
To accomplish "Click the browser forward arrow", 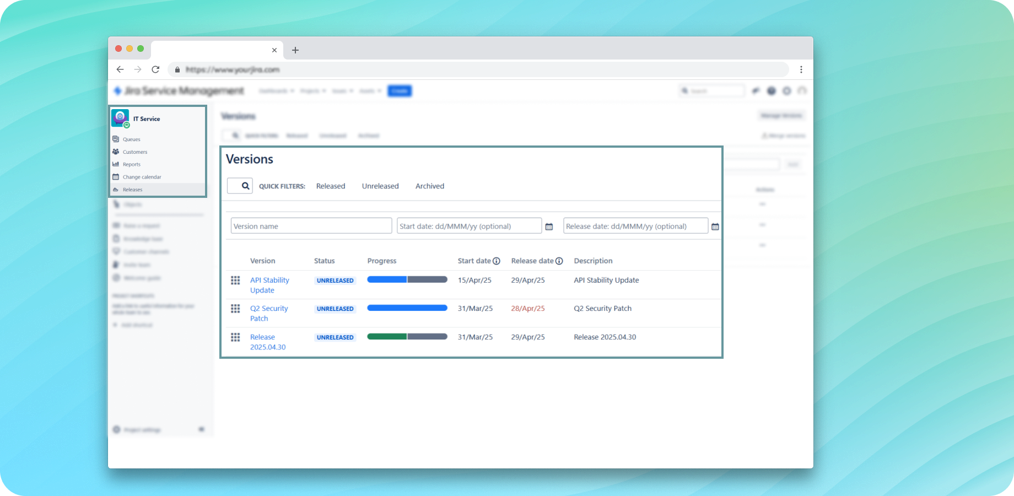I will click(x=138, y=69).
